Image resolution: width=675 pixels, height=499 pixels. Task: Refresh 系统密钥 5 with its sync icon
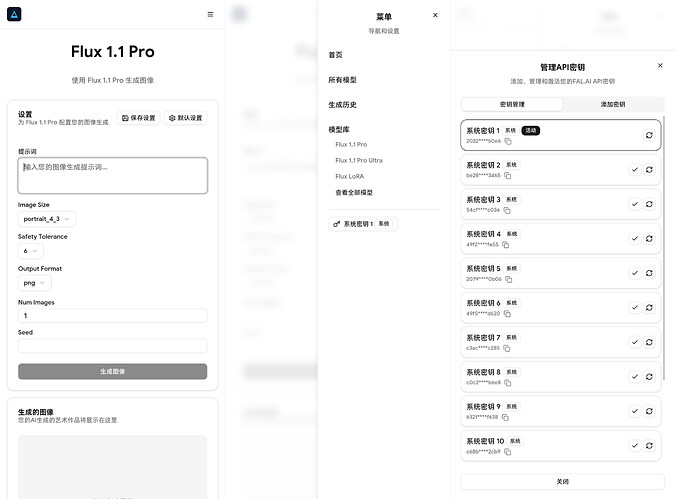coord(649,273)
